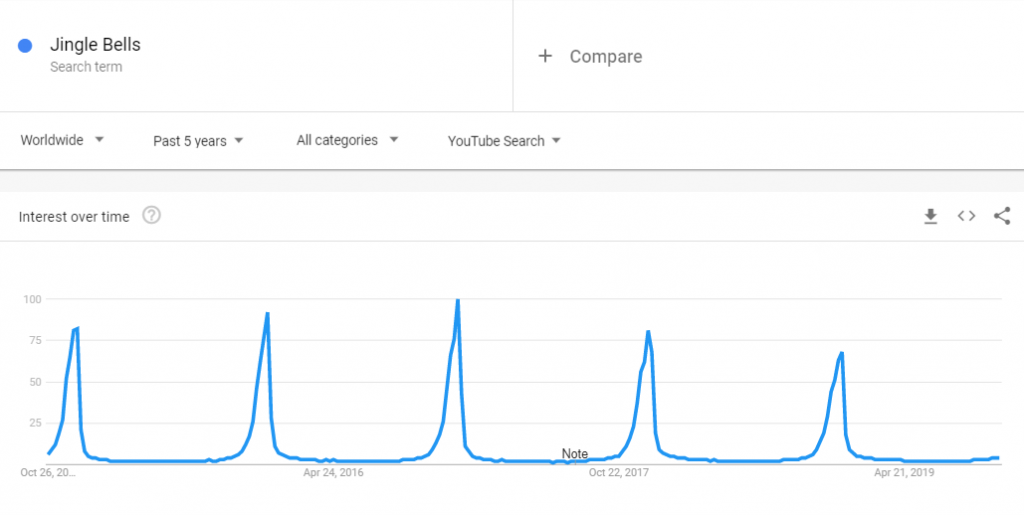Open the All categories dropdown
1024x515 pixels.
[x=347, y=140]
